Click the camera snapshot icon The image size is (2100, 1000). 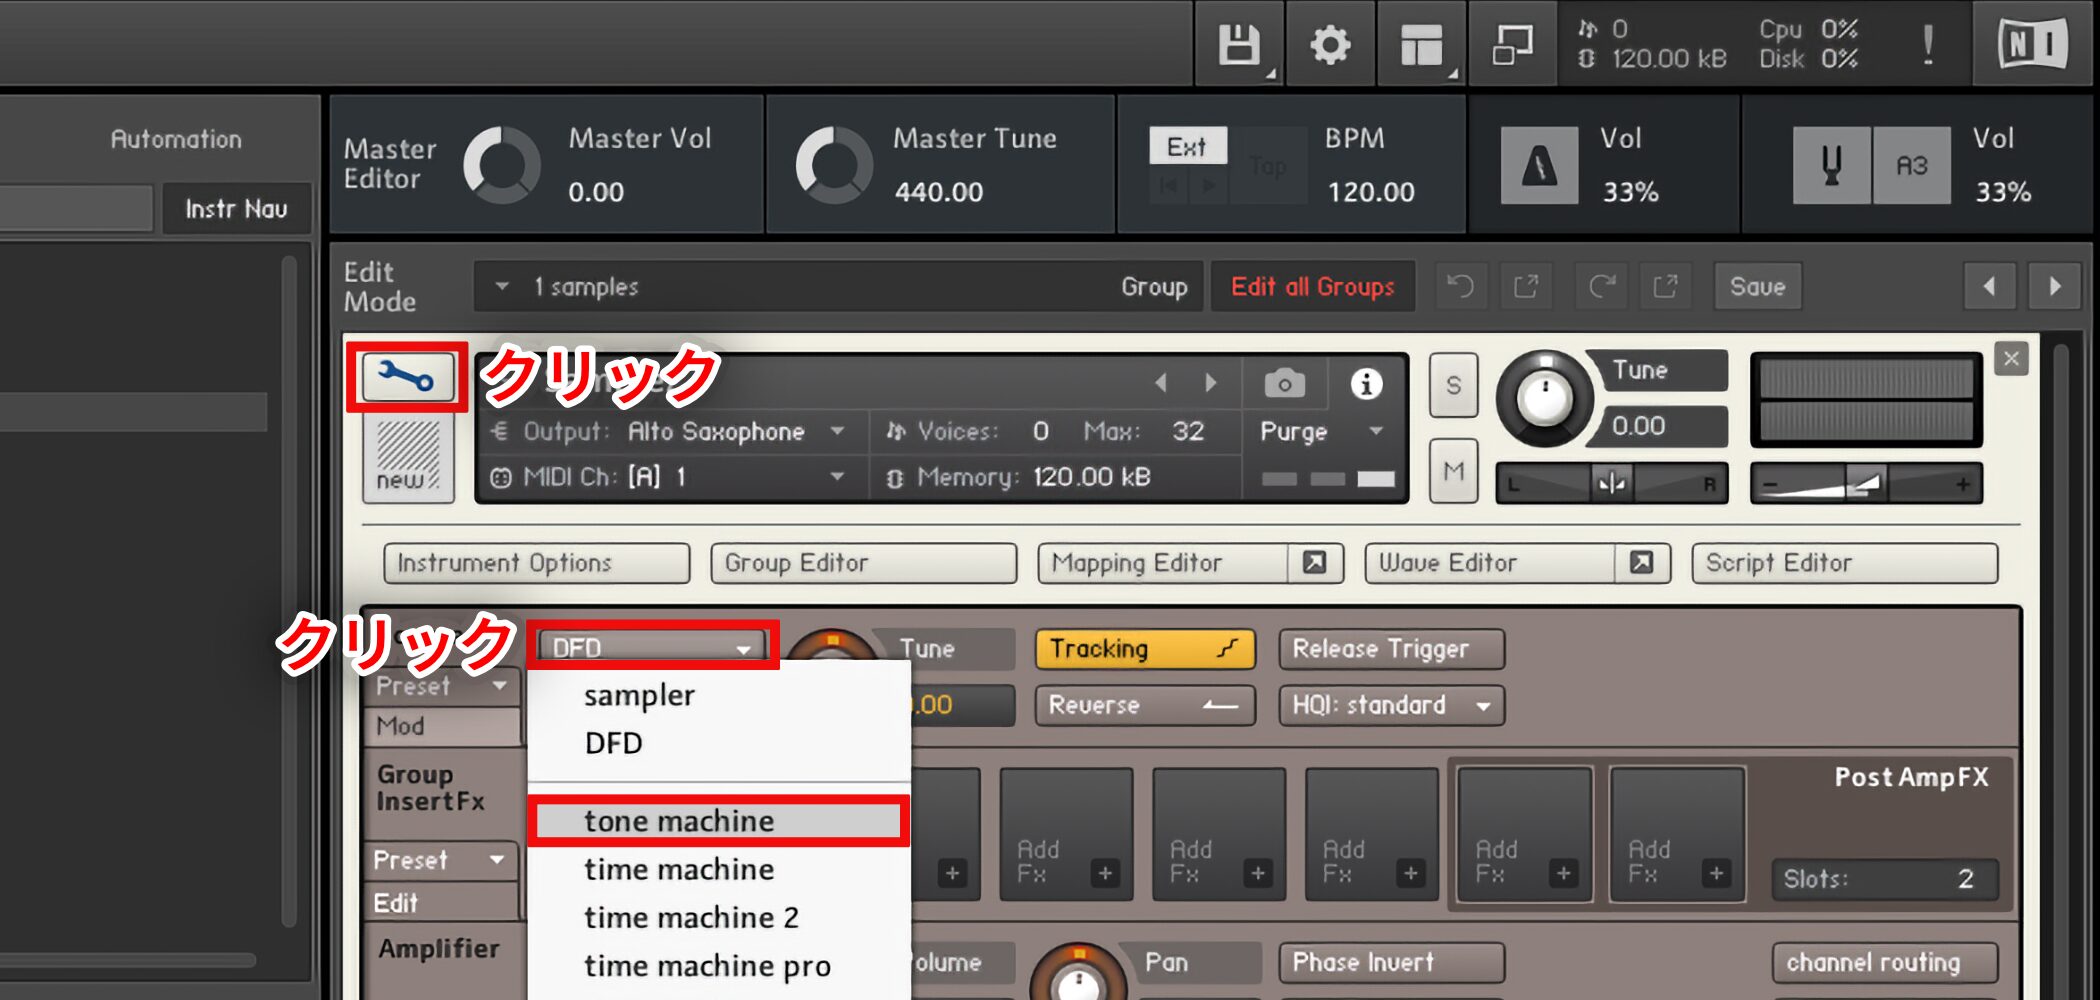(x=1285, y=384)
